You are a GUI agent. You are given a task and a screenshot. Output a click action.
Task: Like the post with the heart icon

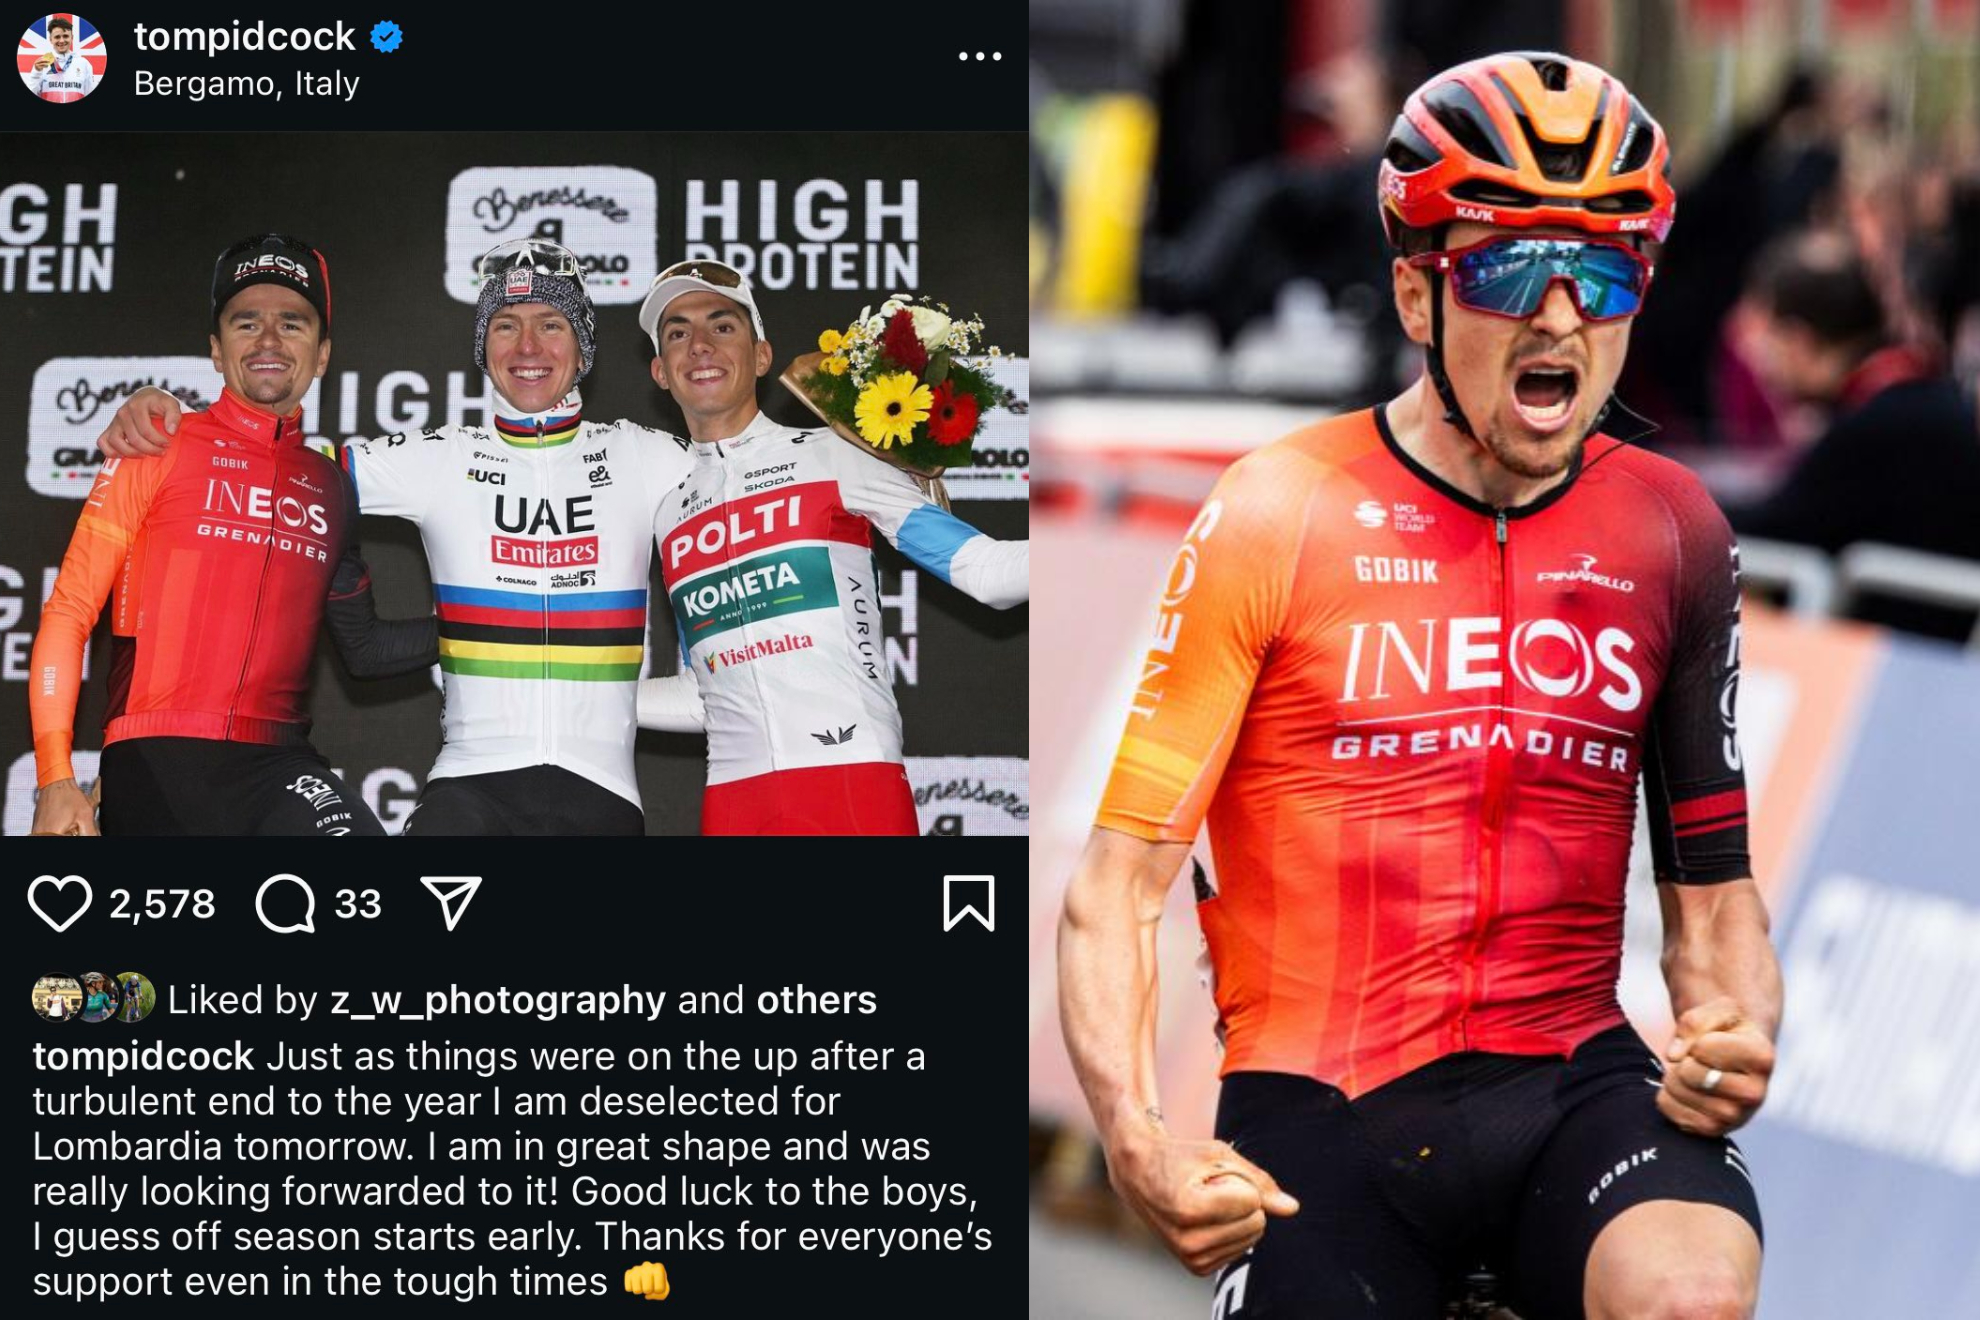point(60,903)
